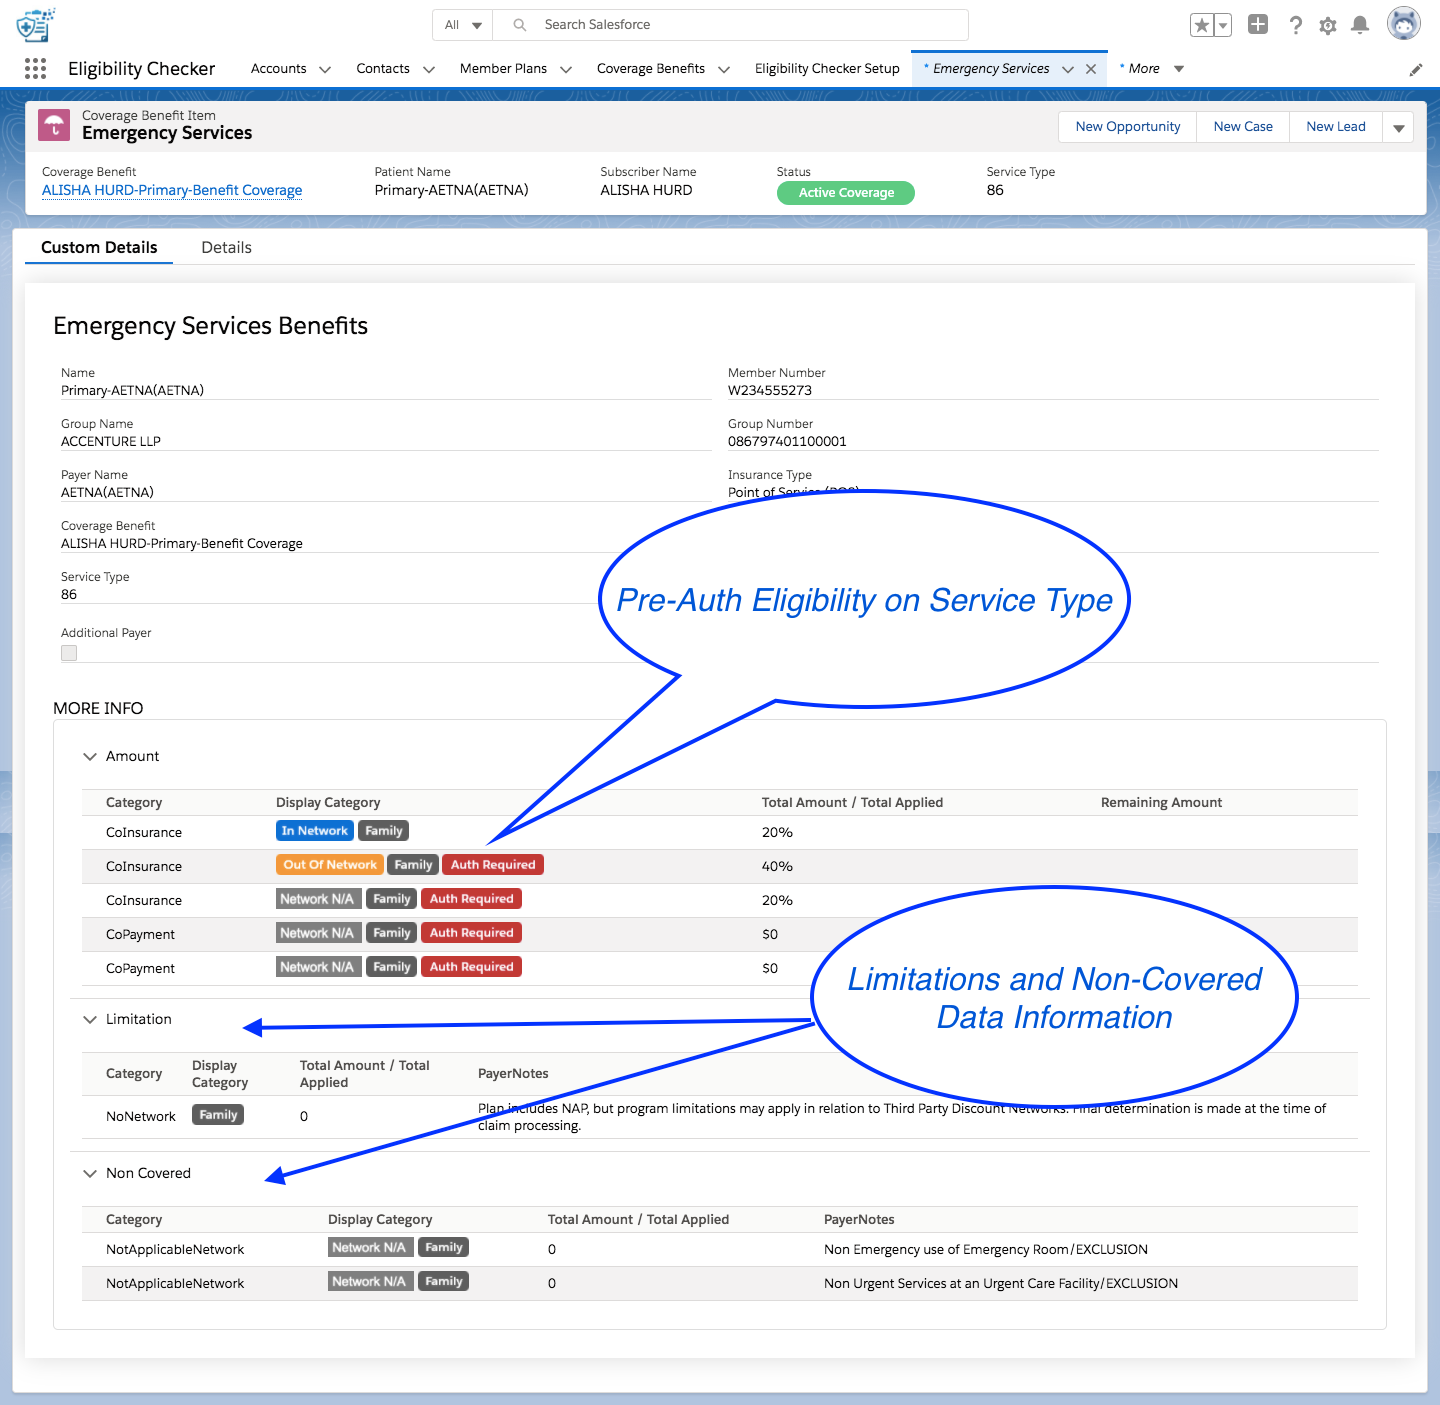Image resolution: width=1440 pixels, height=1405 pixels.
Task: Collapse the Non Covered section
Action: (x=90, y=1172)
